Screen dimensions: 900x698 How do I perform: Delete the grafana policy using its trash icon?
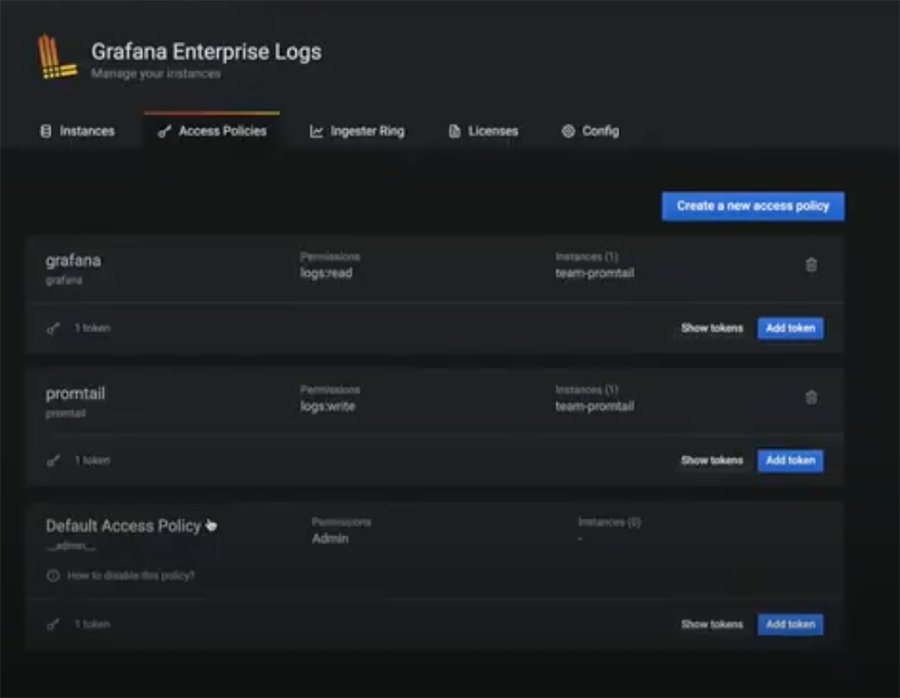(812, 264)
